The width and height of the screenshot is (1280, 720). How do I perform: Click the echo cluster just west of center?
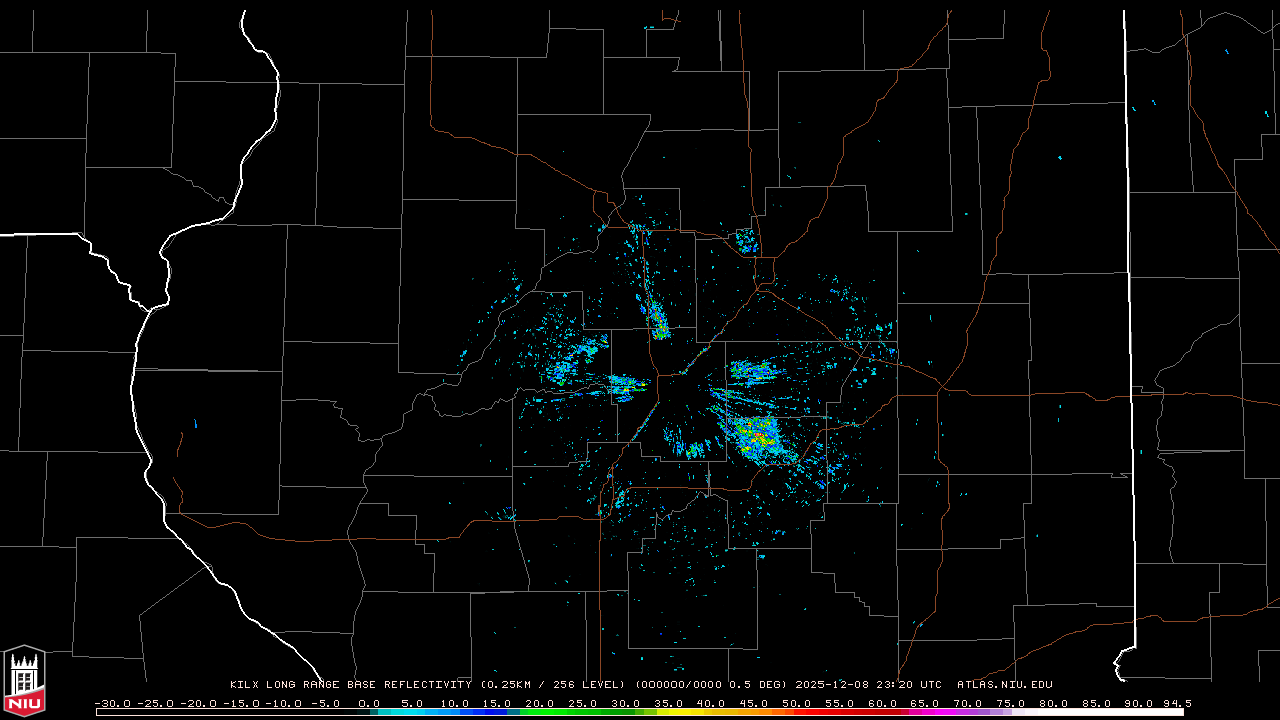tap(626, 384)
